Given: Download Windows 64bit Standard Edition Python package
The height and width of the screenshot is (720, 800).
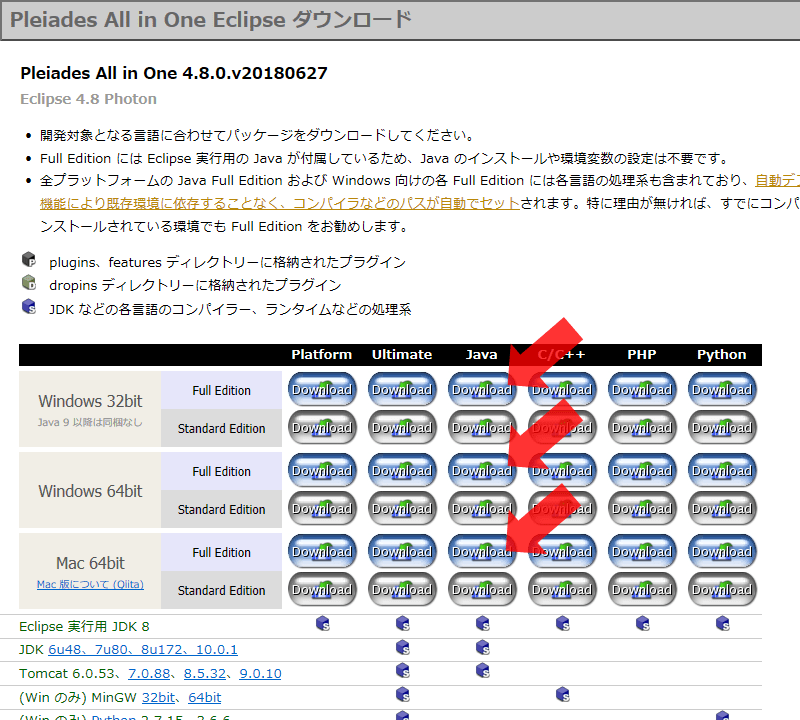Looking at the screenshot, I should tap(722, 509).
